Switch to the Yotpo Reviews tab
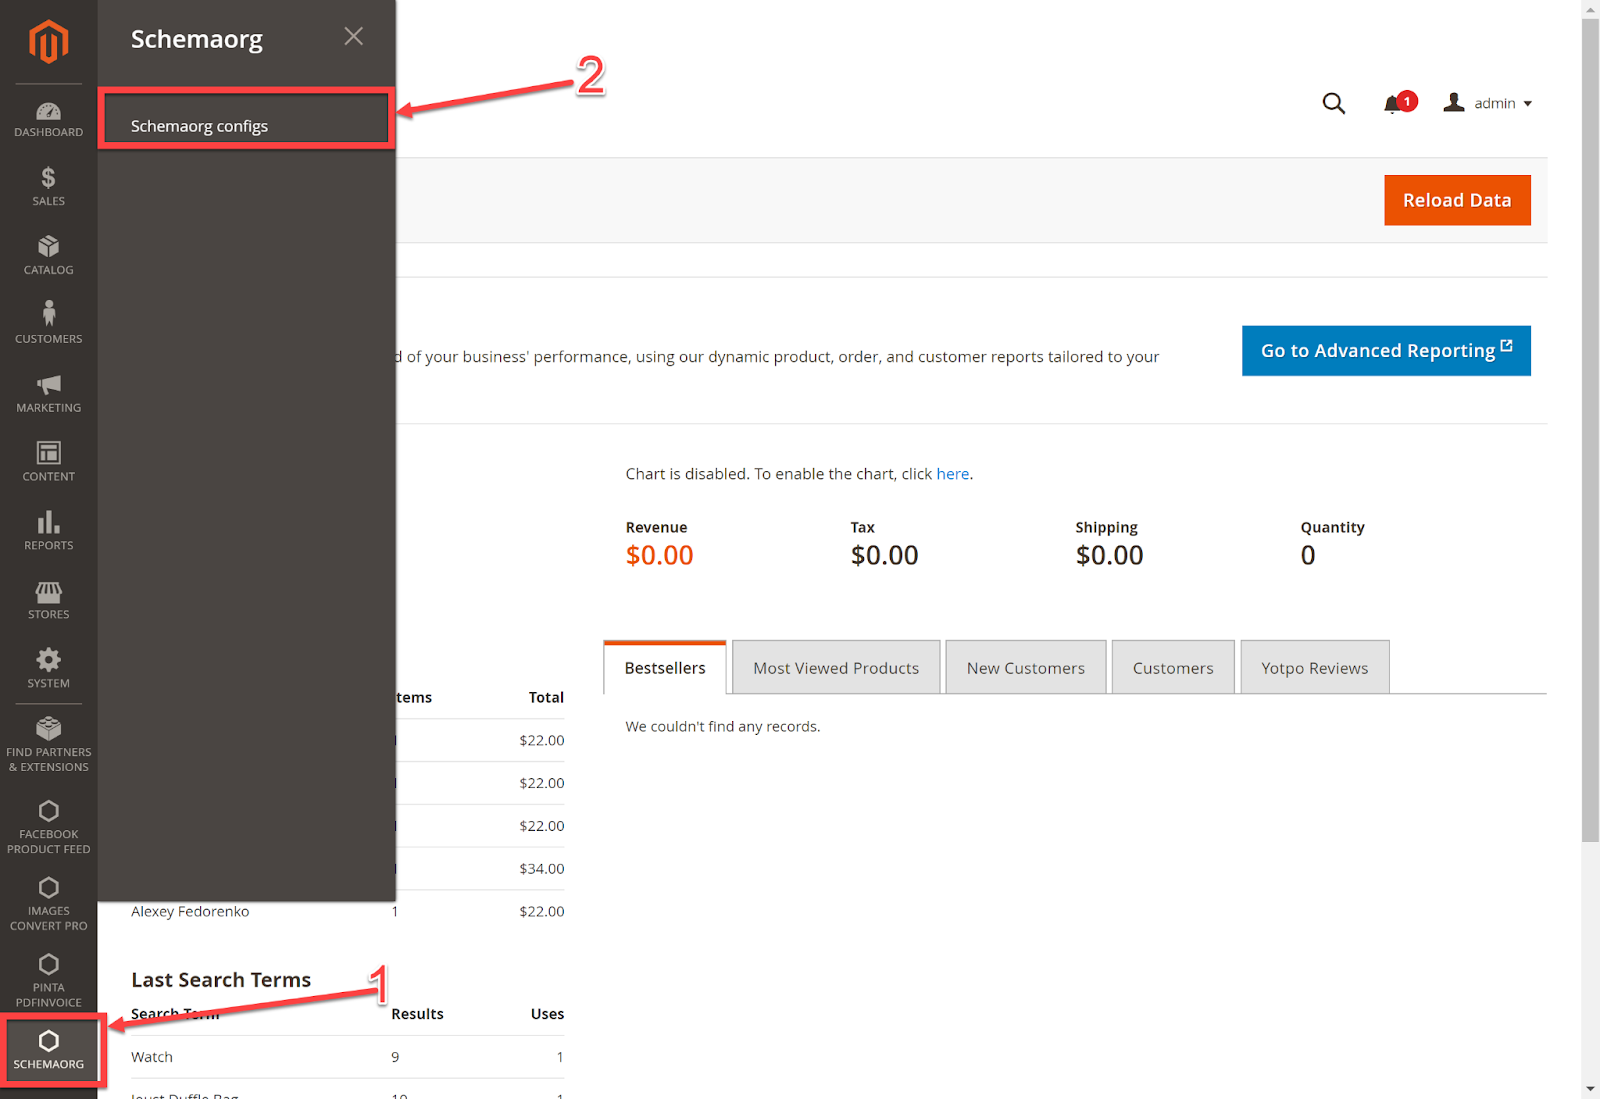This screenshot has width=1600, height=1099. [1314, 668]
